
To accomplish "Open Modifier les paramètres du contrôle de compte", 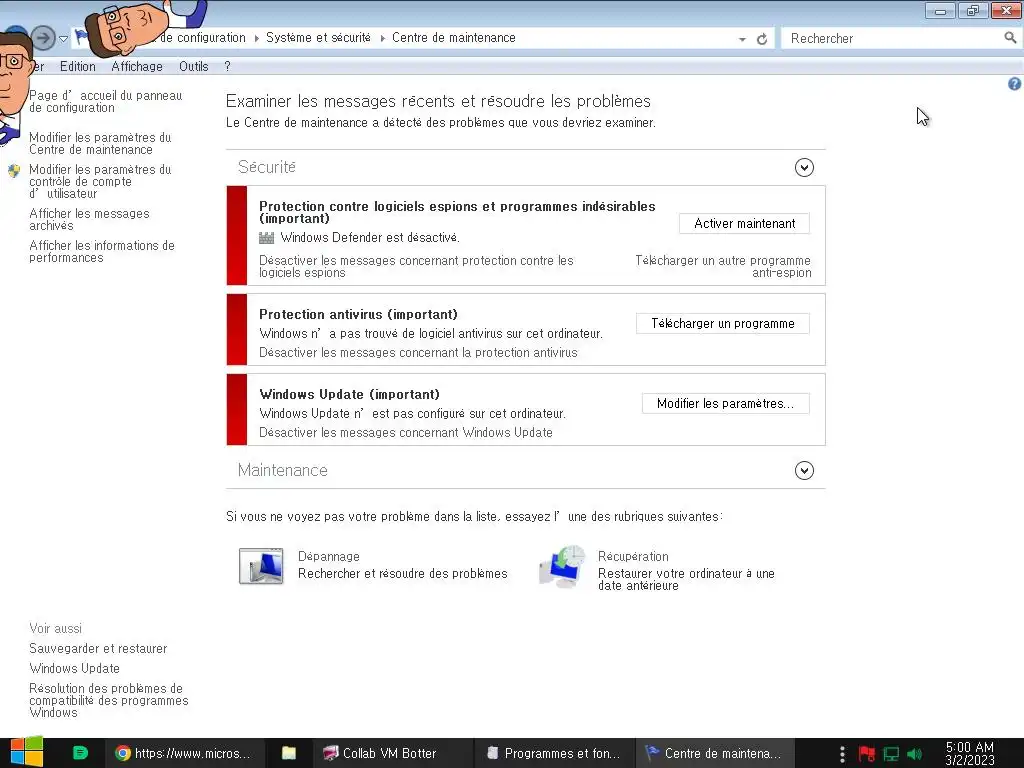I will point(100,182).
